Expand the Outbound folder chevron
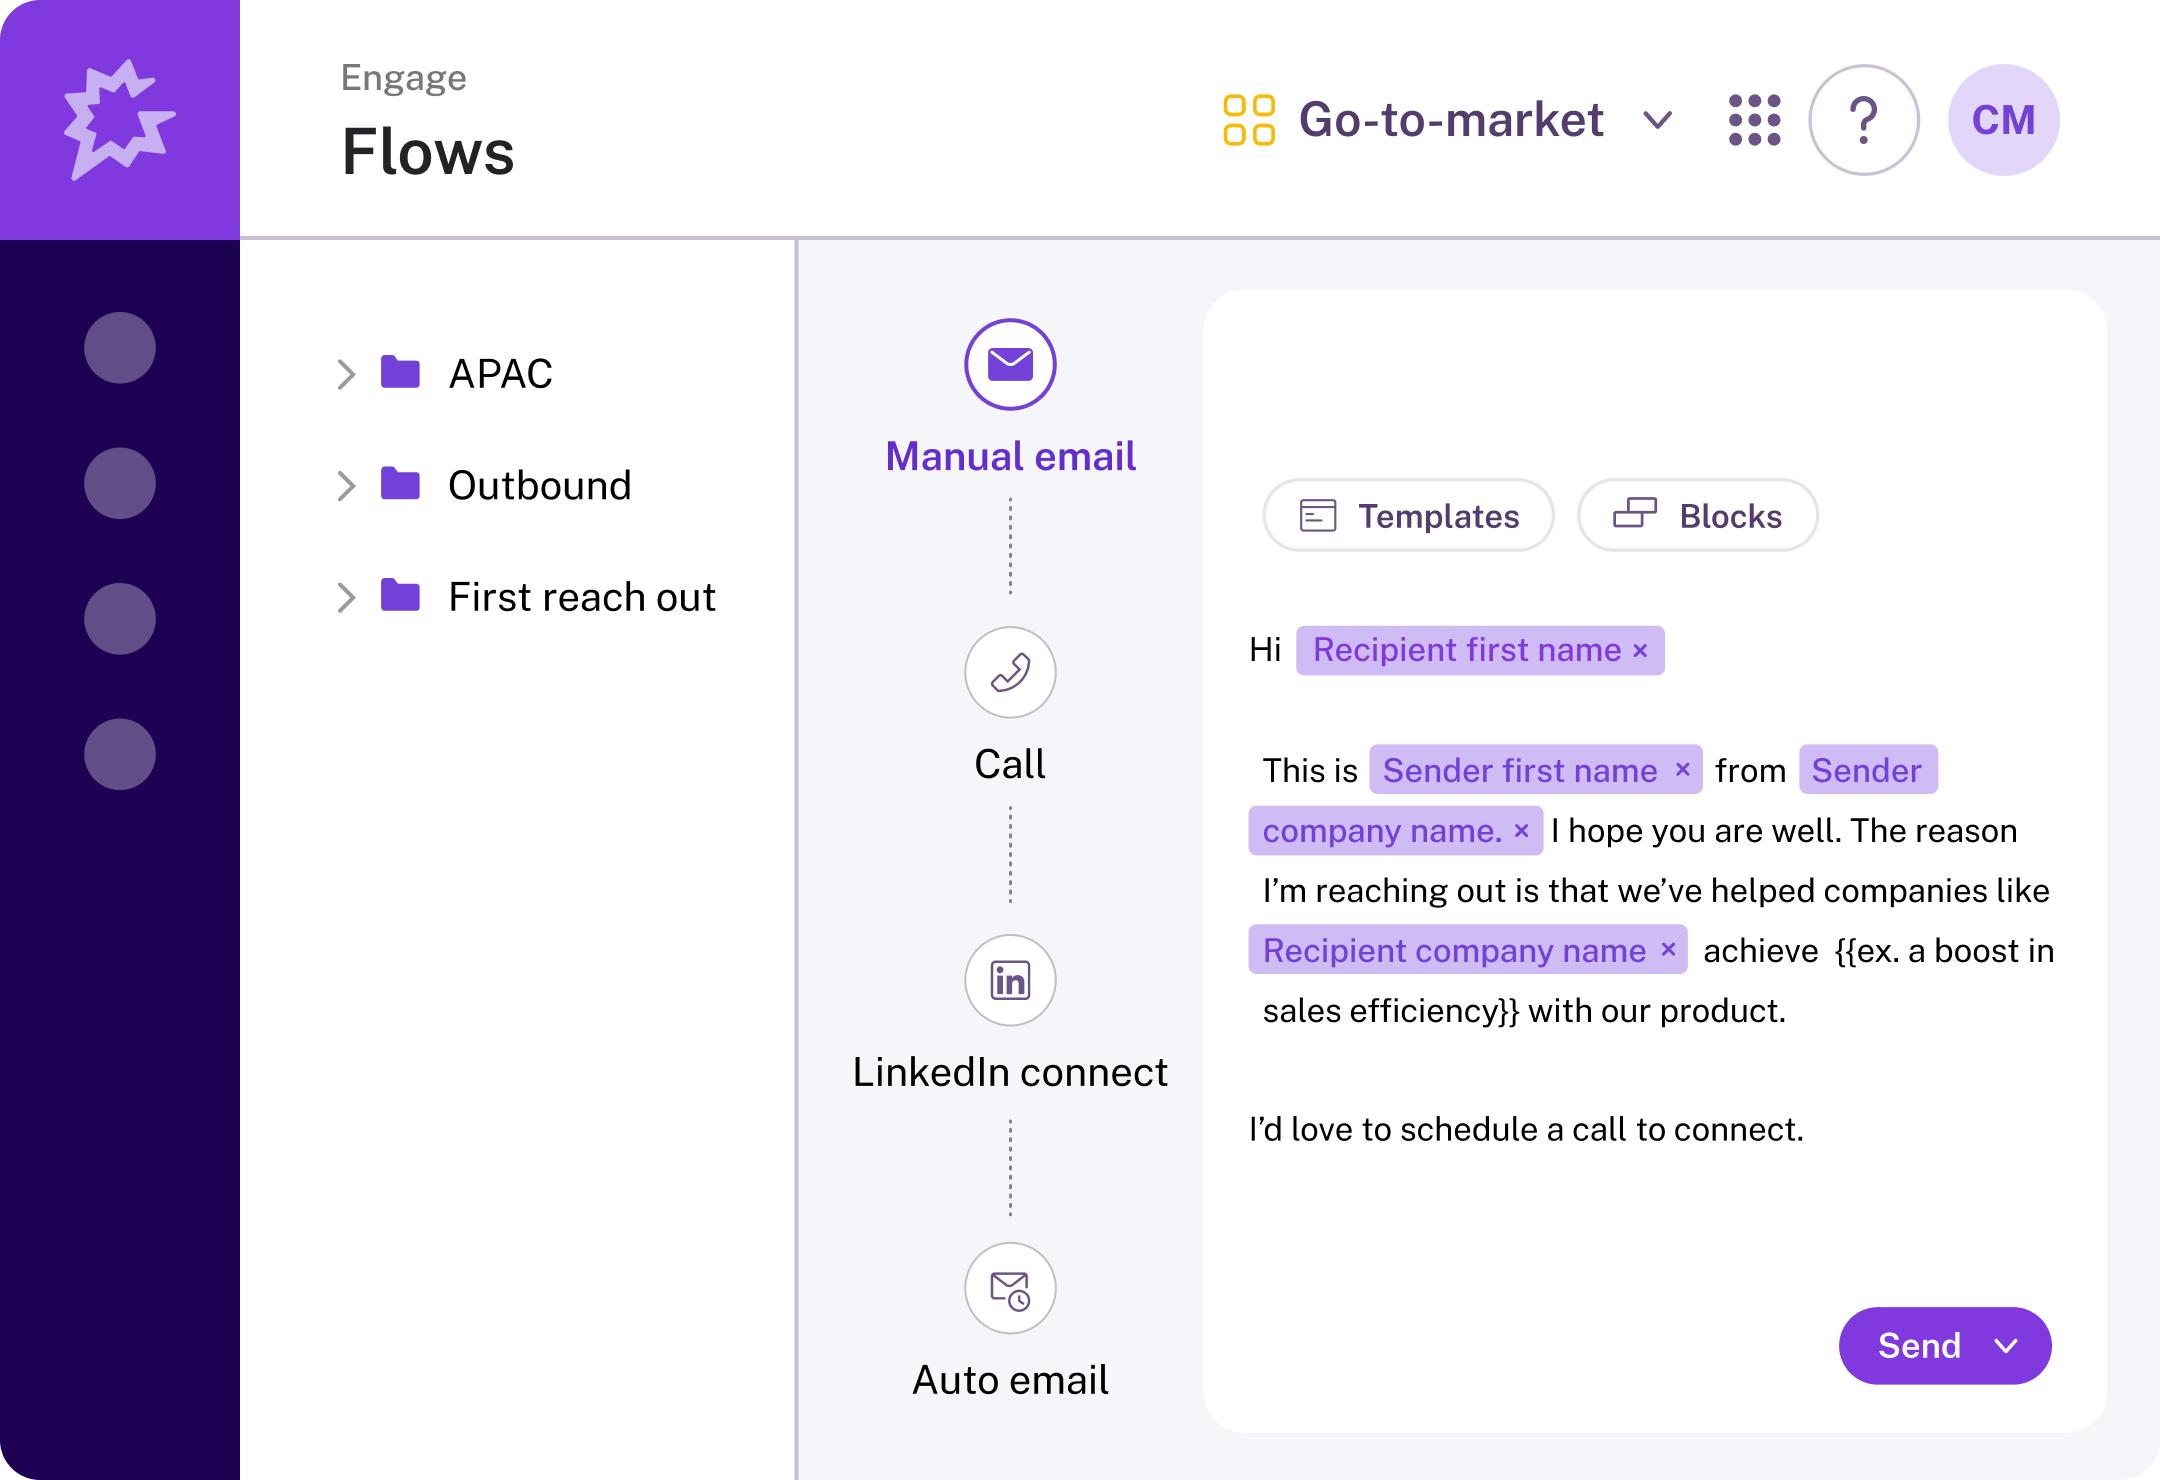Image resolution: width=2160 pixels, height=1480 pixels. coord(346,486)
